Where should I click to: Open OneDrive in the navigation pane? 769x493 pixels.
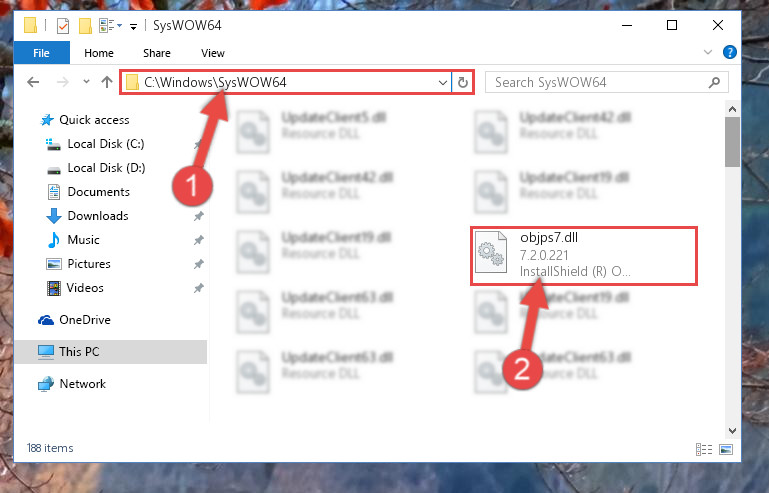click(x=85, y=320)
